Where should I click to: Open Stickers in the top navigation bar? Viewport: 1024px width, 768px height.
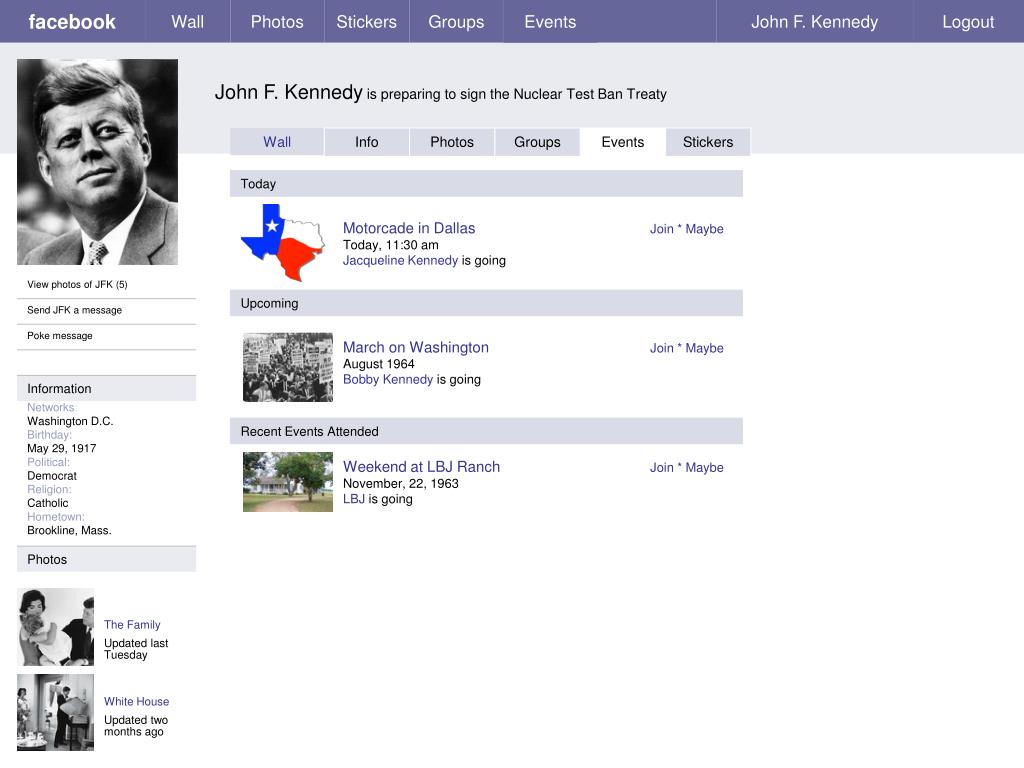(x=366, y=22)
